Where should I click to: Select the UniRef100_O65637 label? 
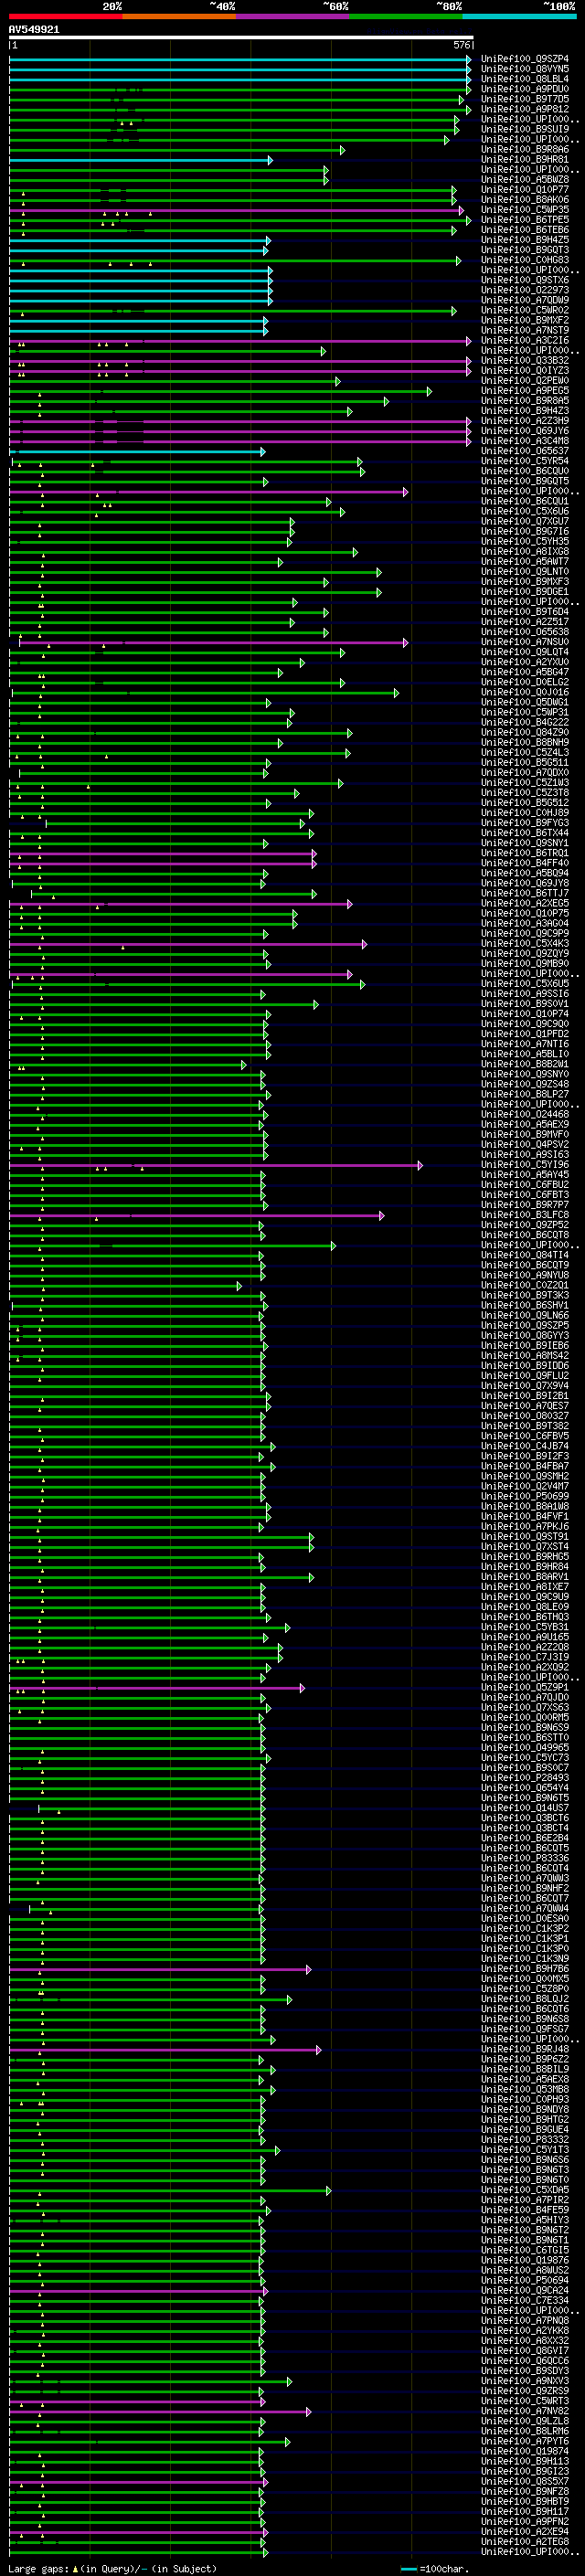[x=525, y=451]
